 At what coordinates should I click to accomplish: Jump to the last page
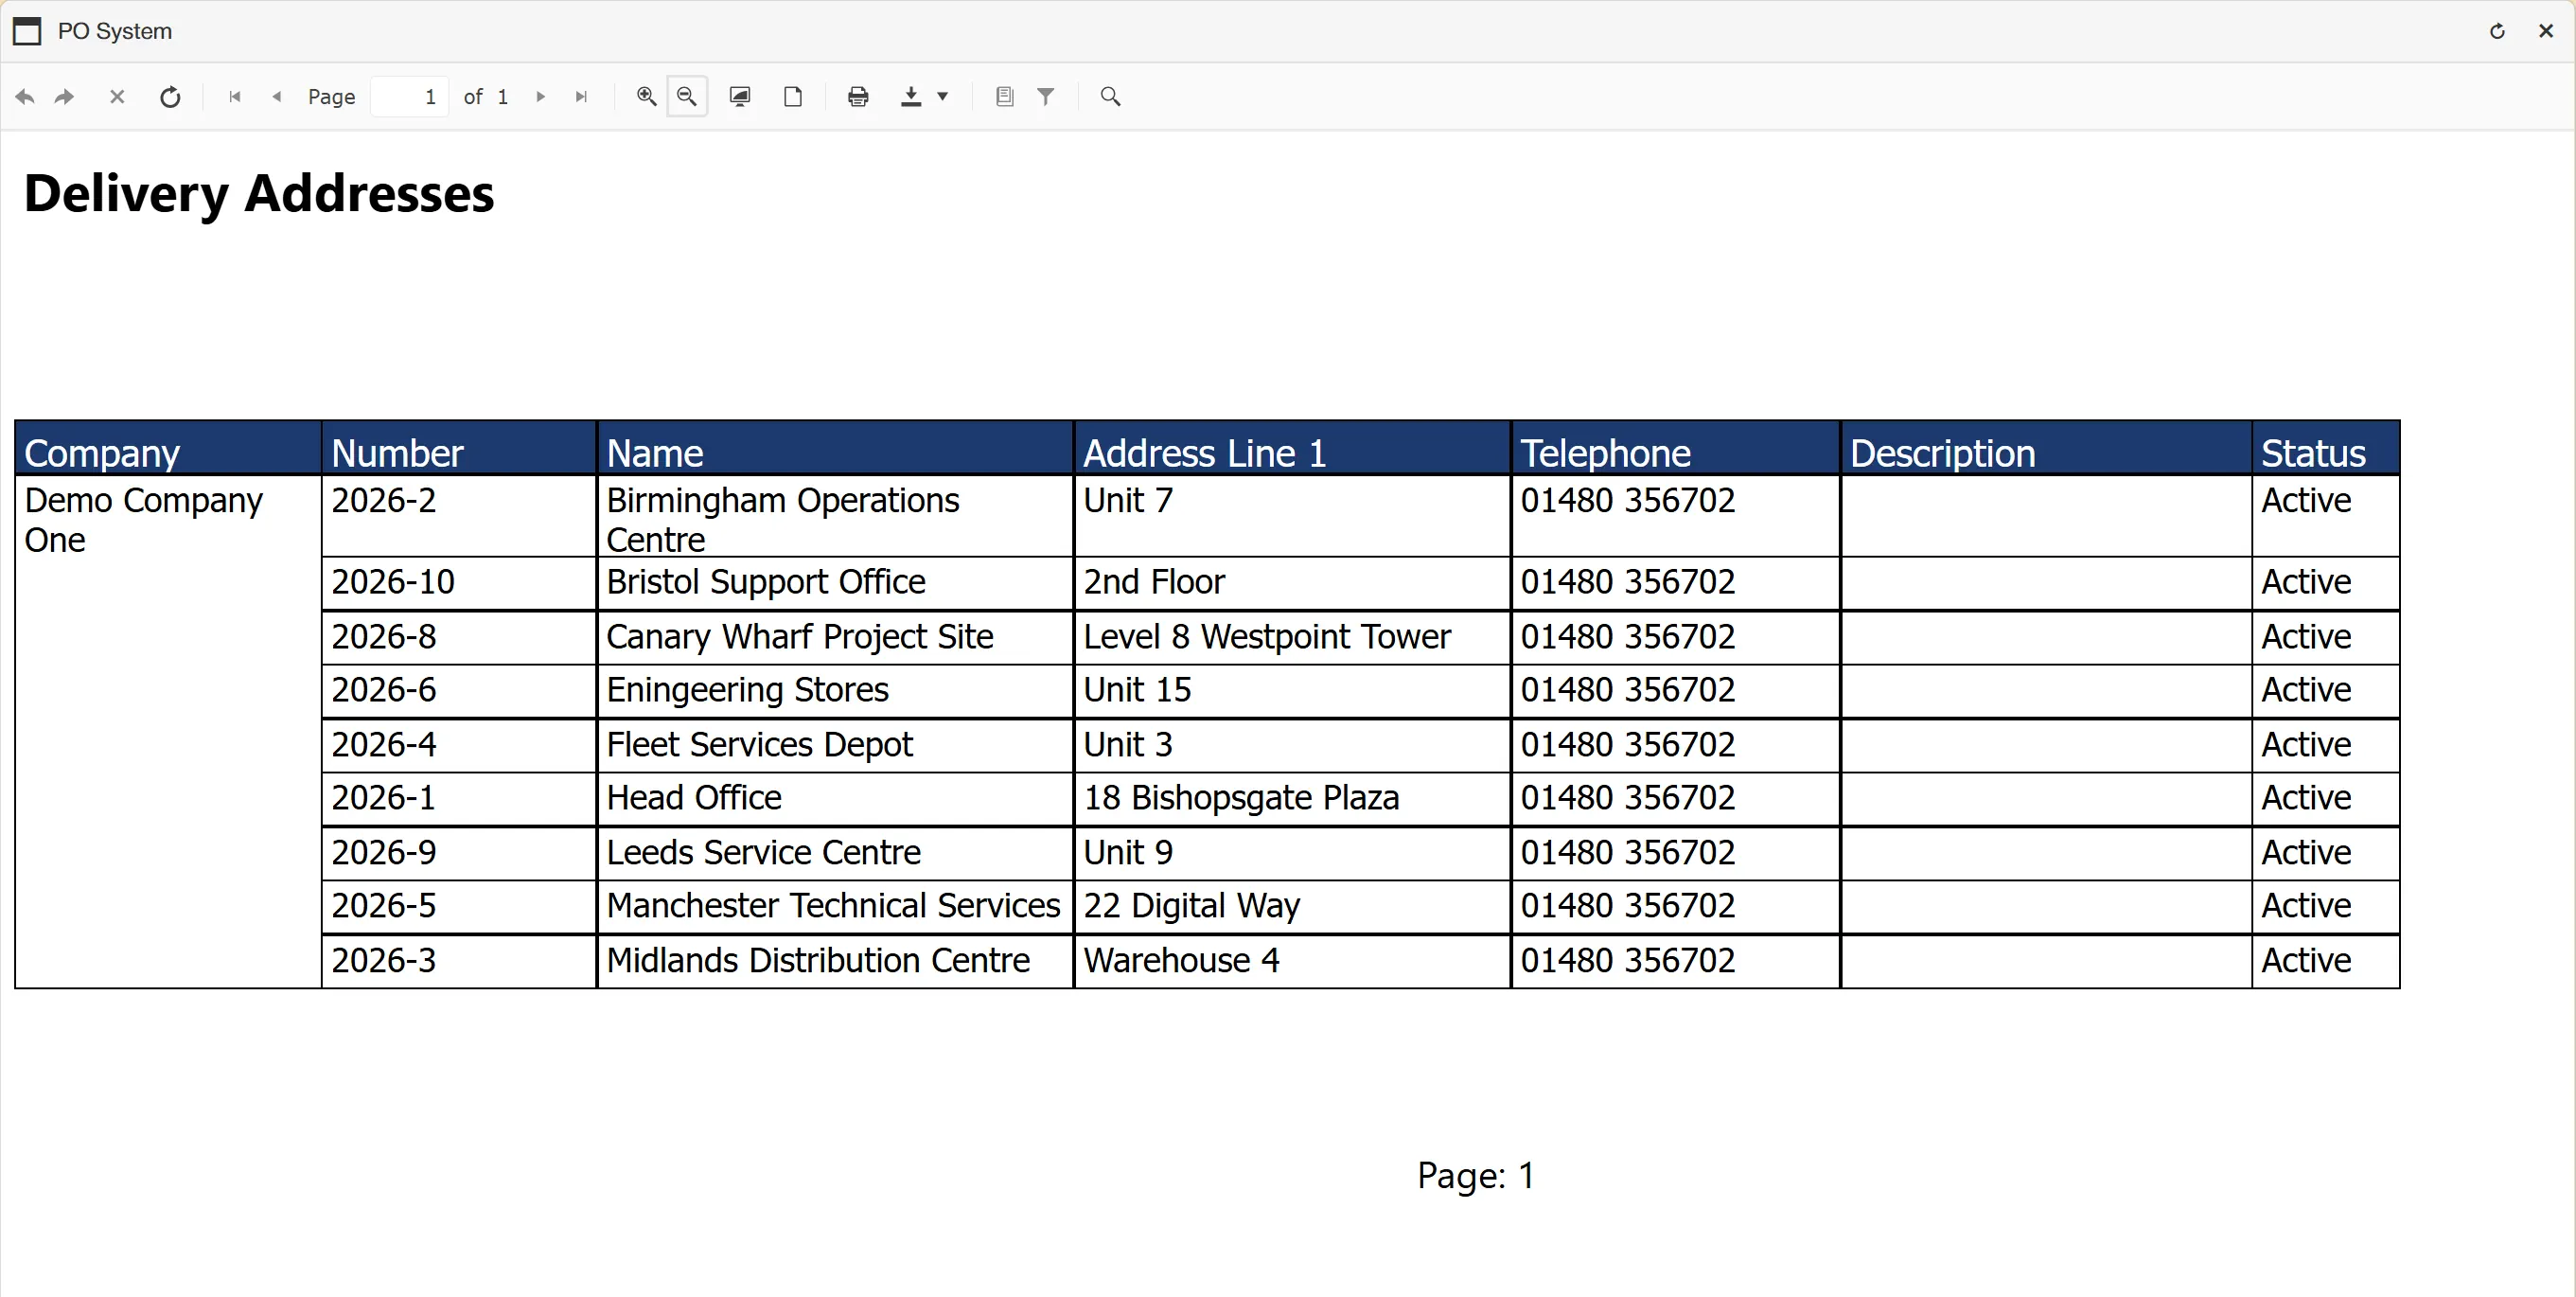(581, 97)
